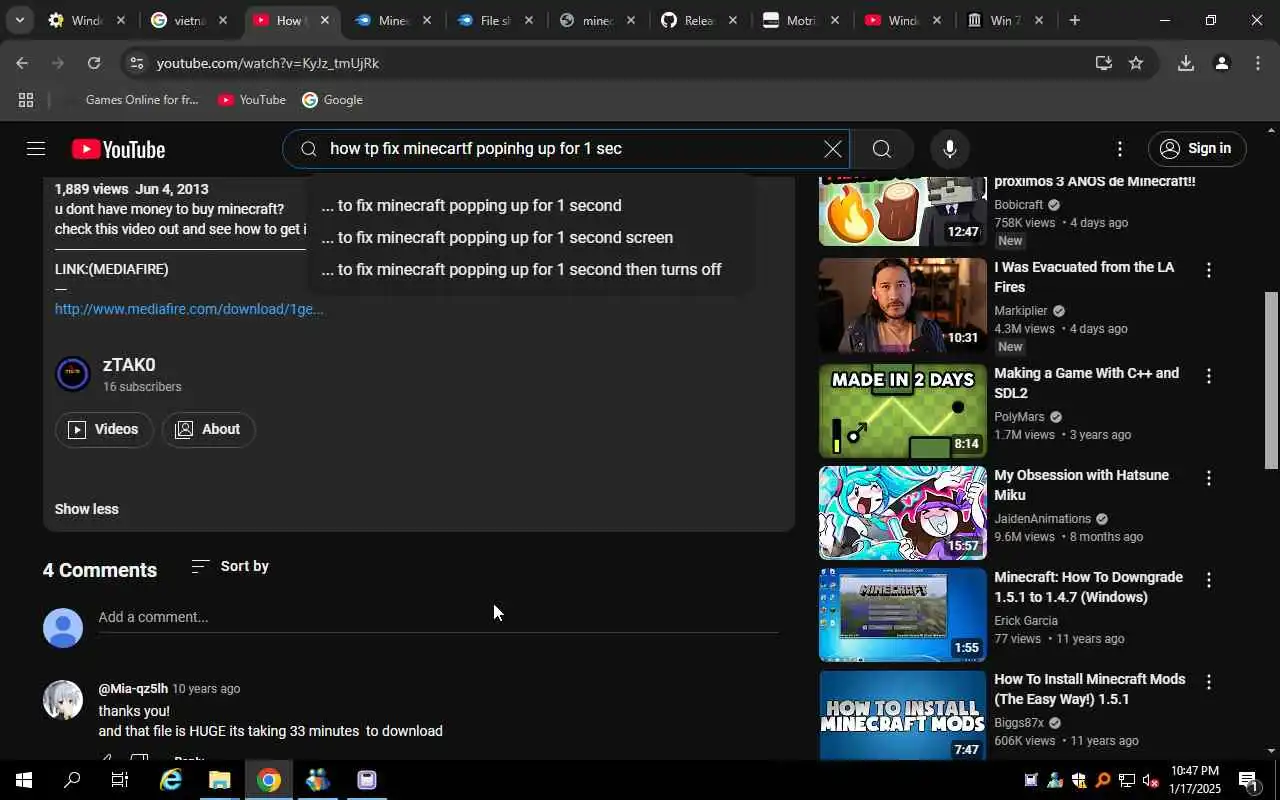
Task: Open 'How To Install Minecraft Mods' thumbnail
Action: click(x=903, y=715)
